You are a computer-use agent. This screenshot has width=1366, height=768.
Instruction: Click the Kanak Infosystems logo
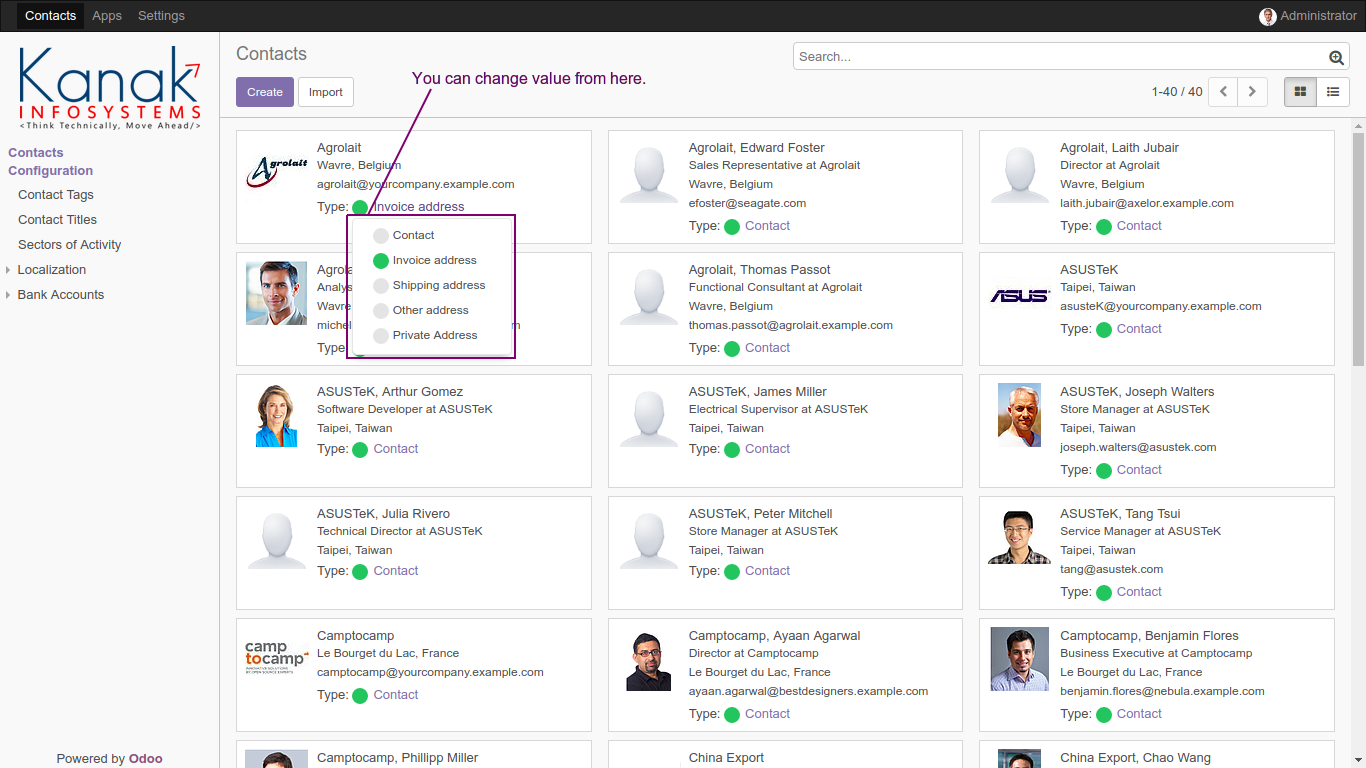point(110,88)
